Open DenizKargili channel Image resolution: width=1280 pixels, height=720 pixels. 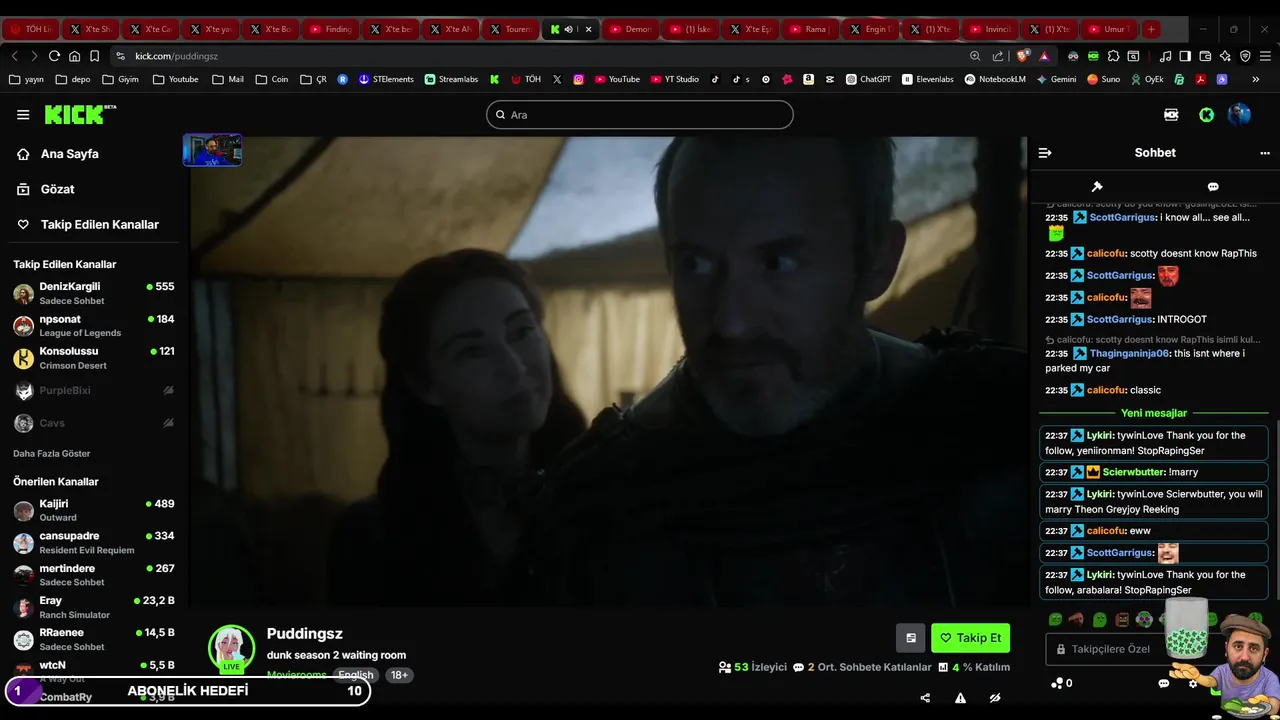[94, 293]
